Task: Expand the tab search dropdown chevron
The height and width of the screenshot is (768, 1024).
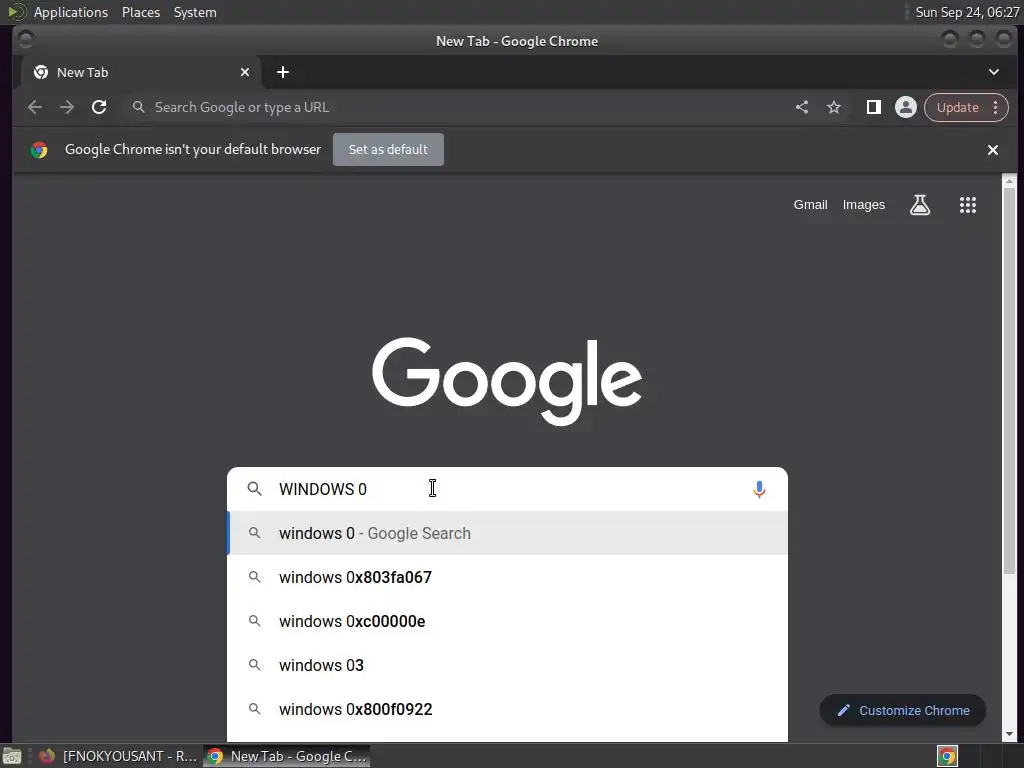Action: click(993, 72)
